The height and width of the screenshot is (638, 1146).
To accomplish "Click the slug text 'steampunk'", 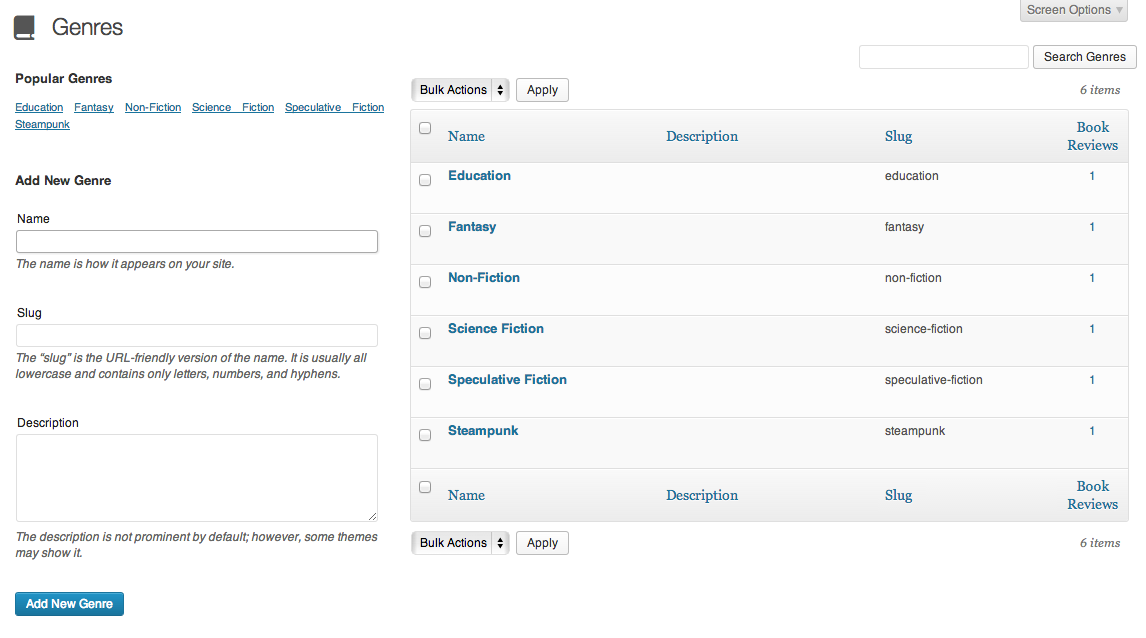I will [914, 431].
